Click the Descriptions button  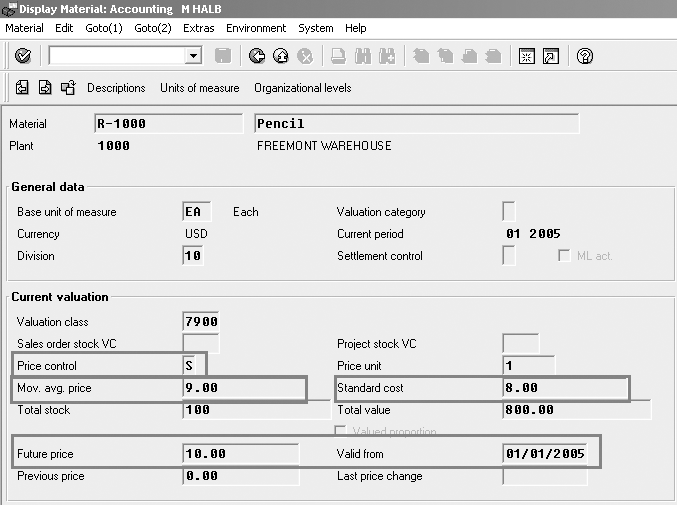(116, 88)
